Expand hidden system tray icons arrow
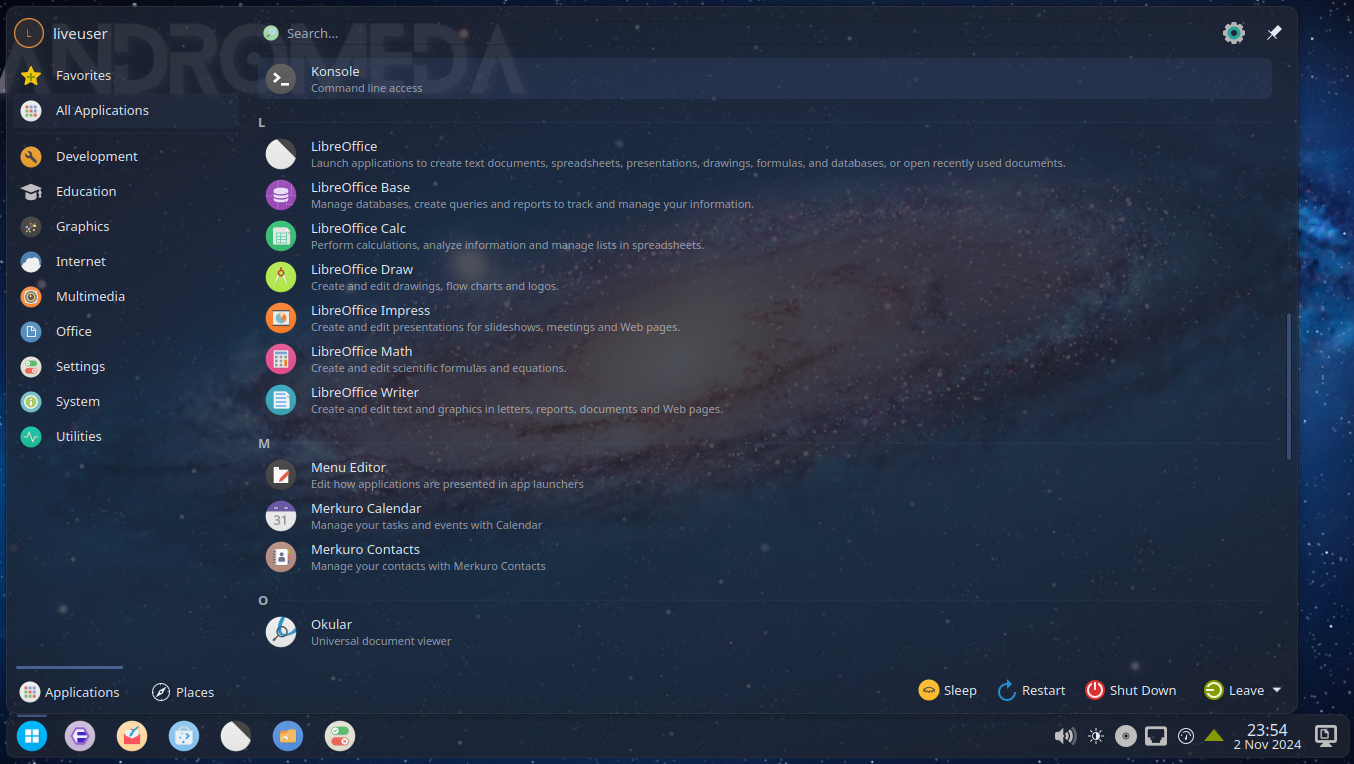 coord(1214,736)
